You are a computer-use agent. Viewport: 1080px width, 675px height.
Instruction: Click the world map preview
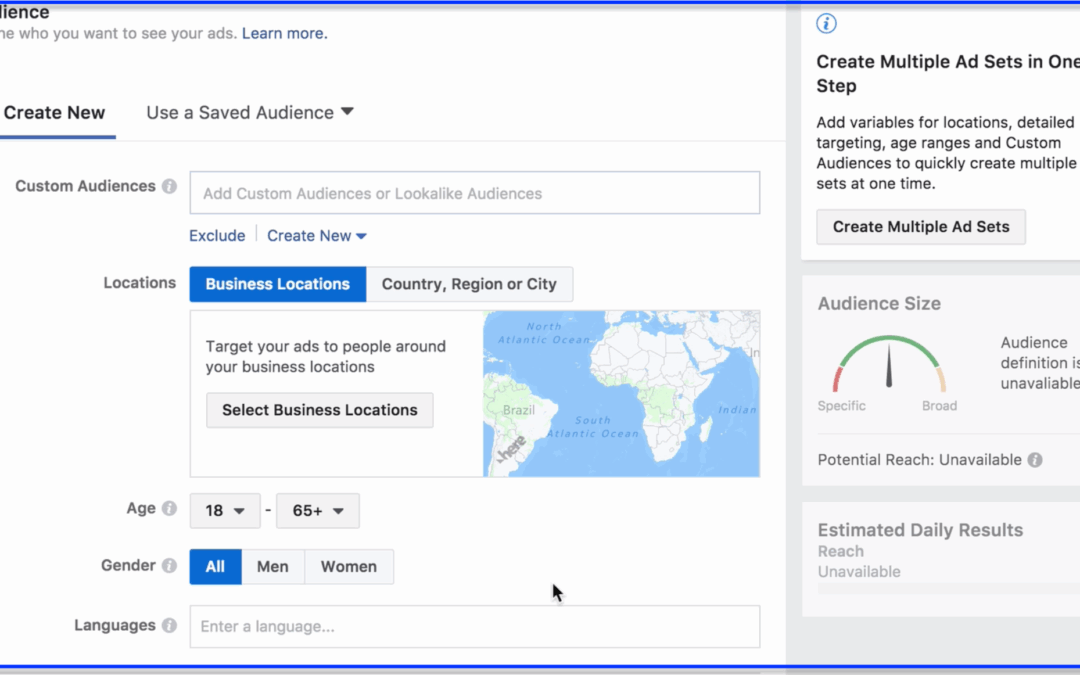pos(621,393)
